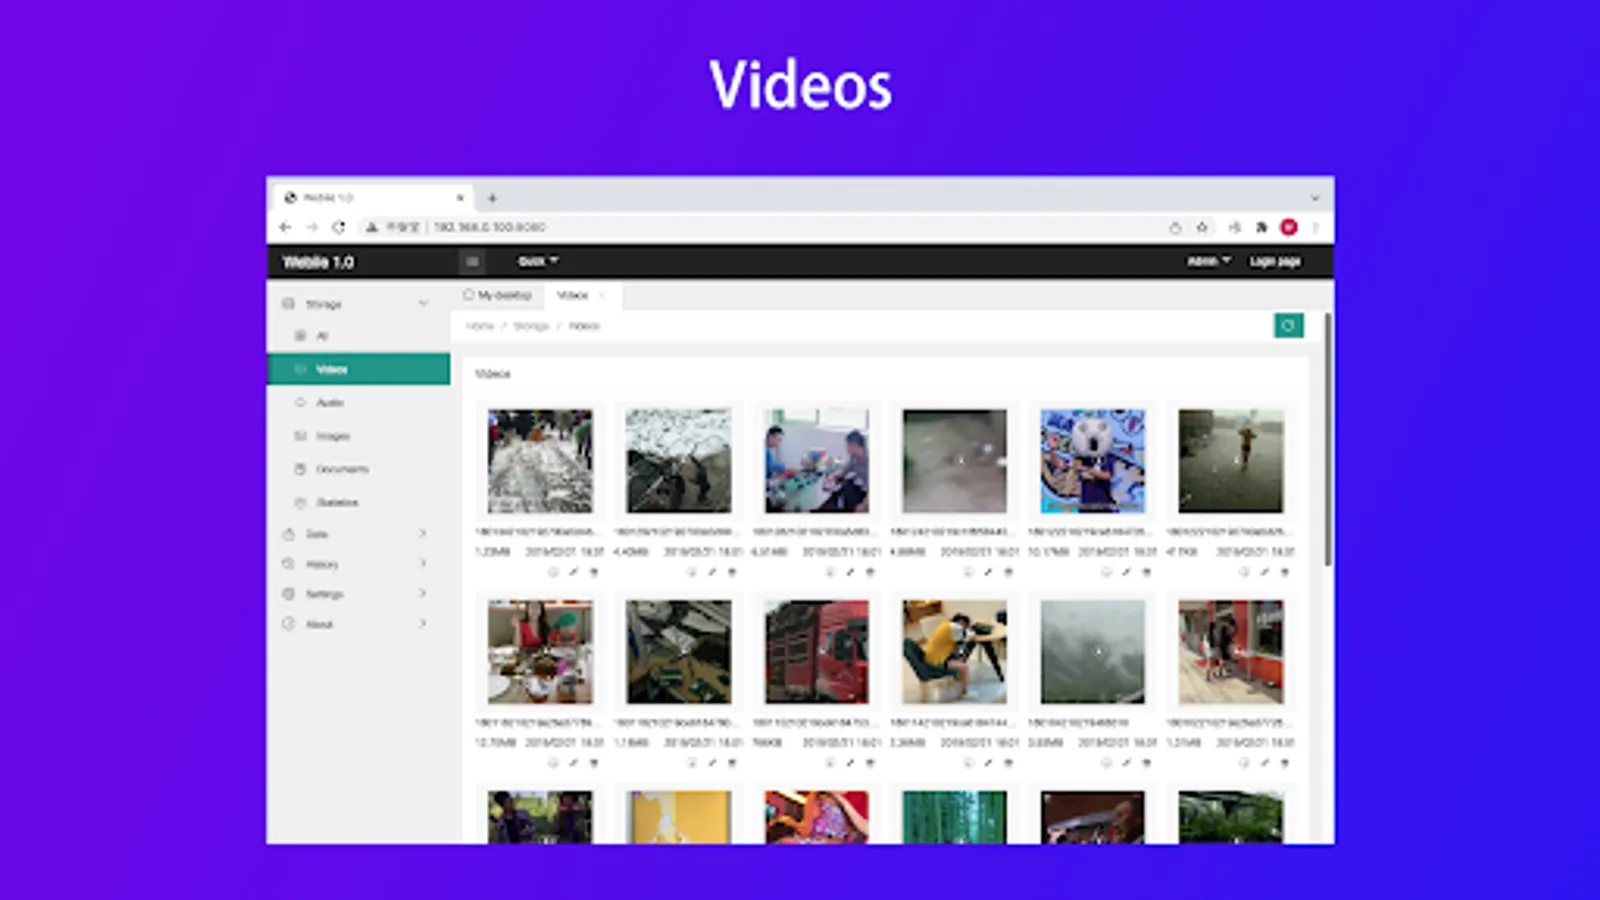Edit the foggy grey mountain video with its pencil icon
The image size is (1600, 900).
(x=1126, y=763)
